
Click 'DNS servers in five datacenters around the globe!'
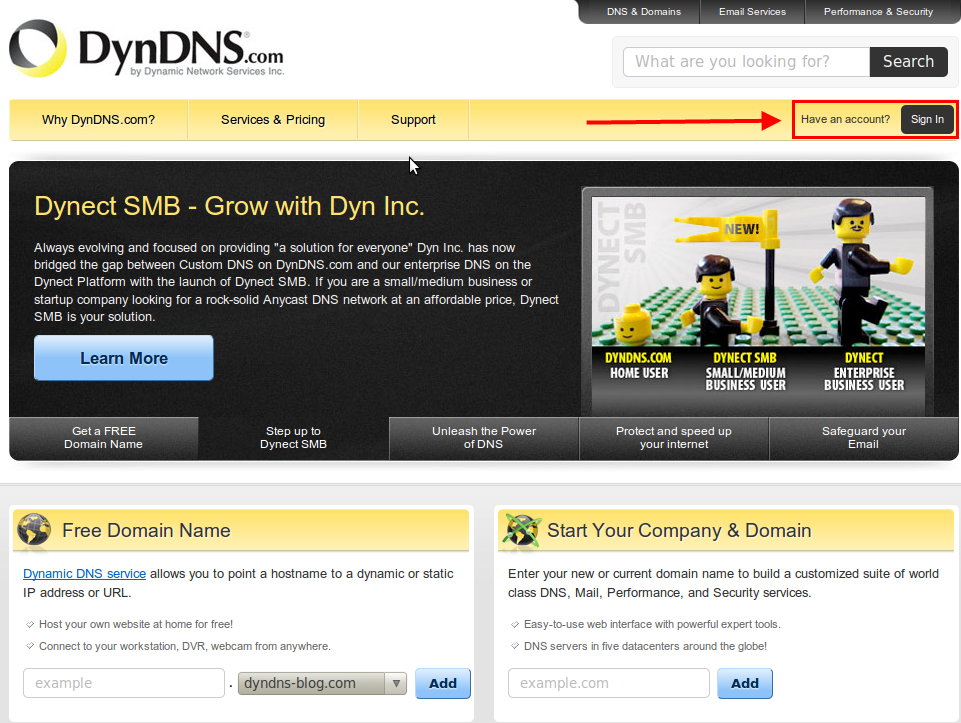[645, 646]
